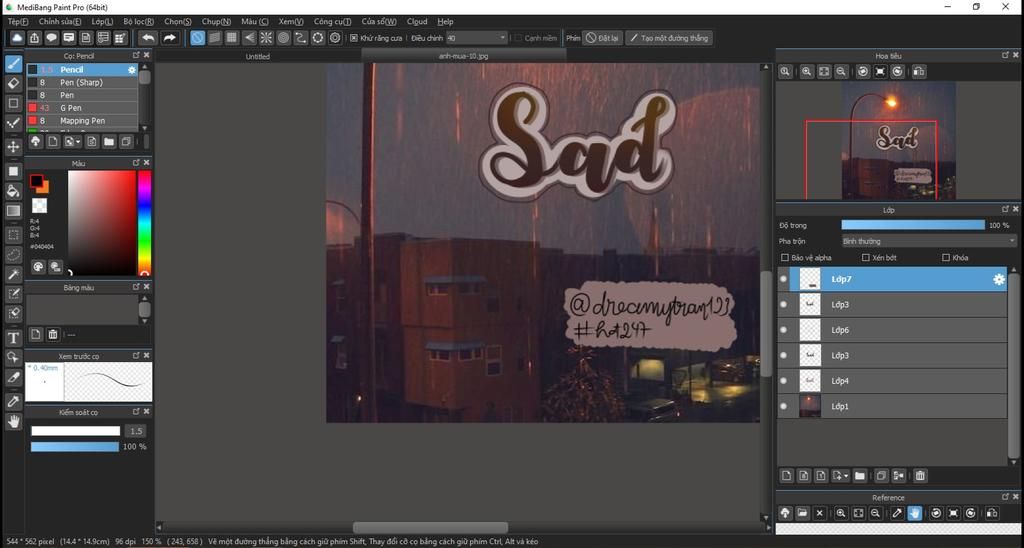
Task: Open the Cửa sổ menu
Action: 379,22
